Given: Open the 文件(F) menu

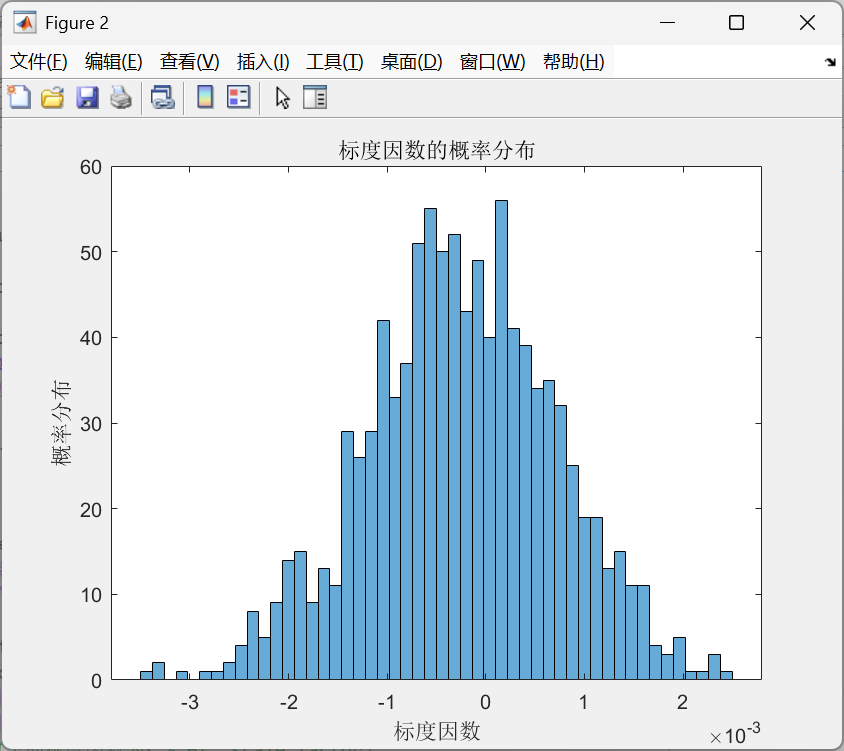Looking at the screenshot, I should click(39, 62).
